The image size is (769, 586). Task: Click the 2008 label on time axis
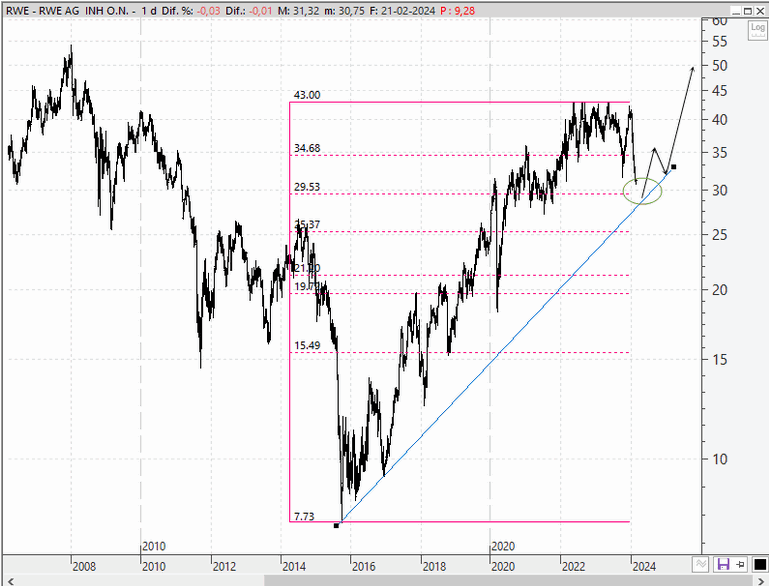point(84,567)
